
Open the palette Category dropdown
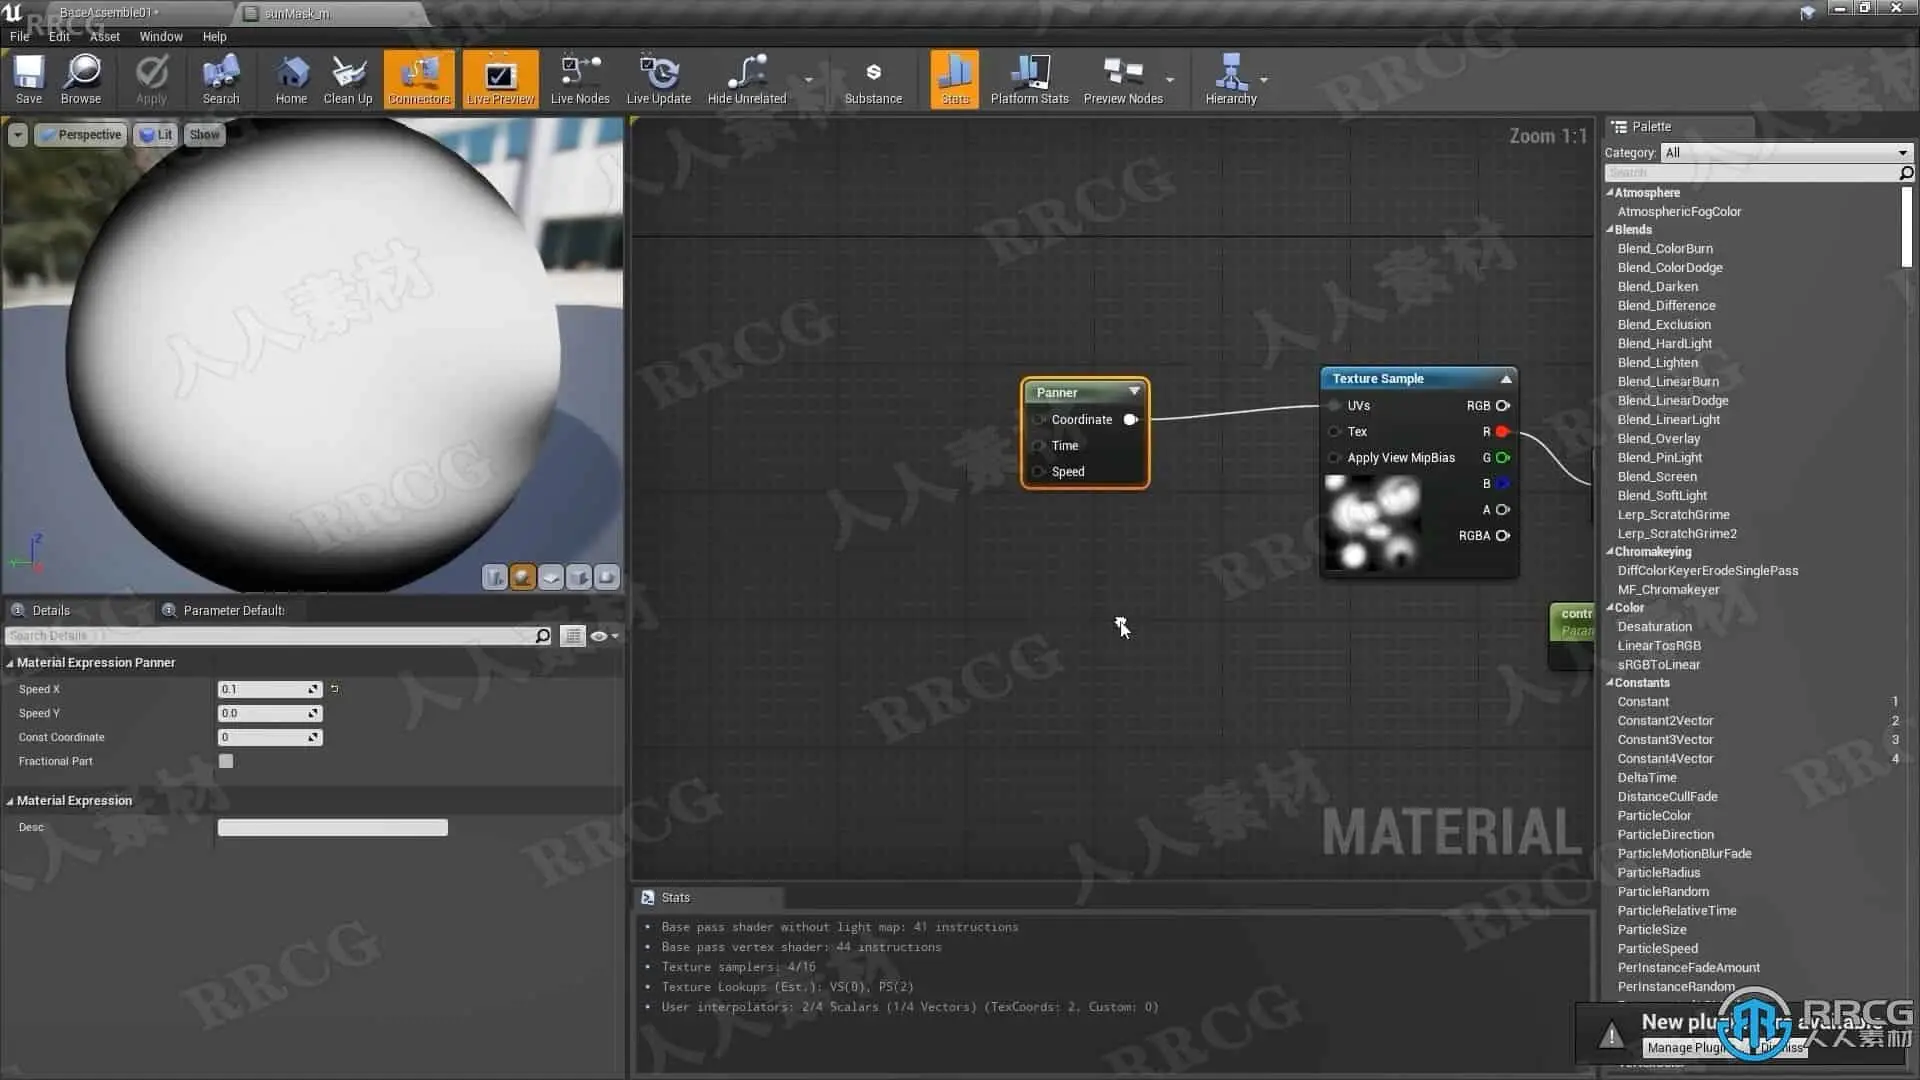pyautogui.click(x=1786, y=153)
